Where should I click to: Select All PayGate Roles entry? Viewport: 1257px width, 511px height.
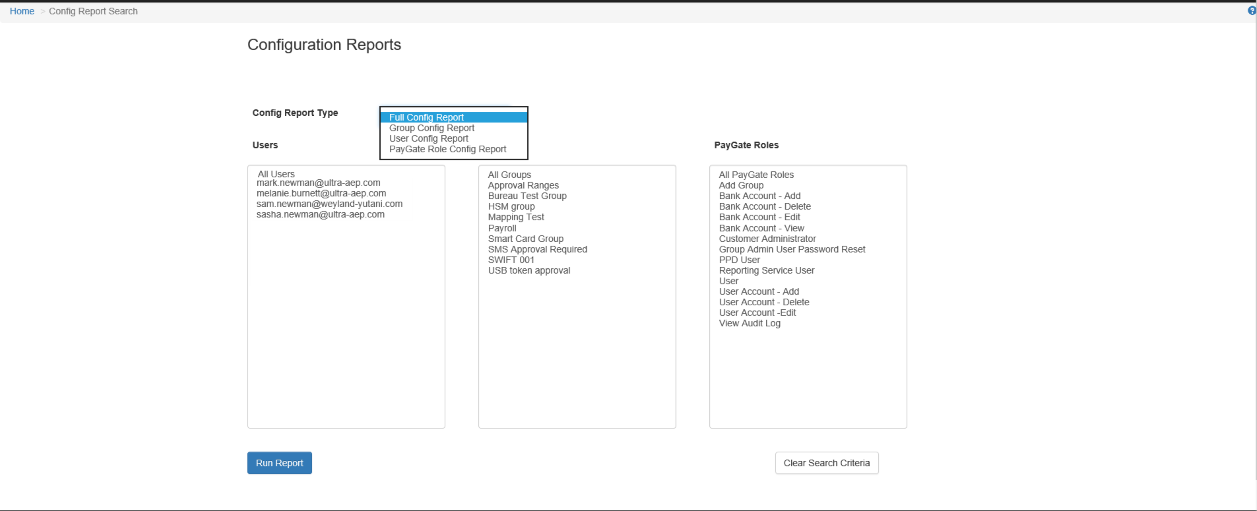tap(756, 175)
